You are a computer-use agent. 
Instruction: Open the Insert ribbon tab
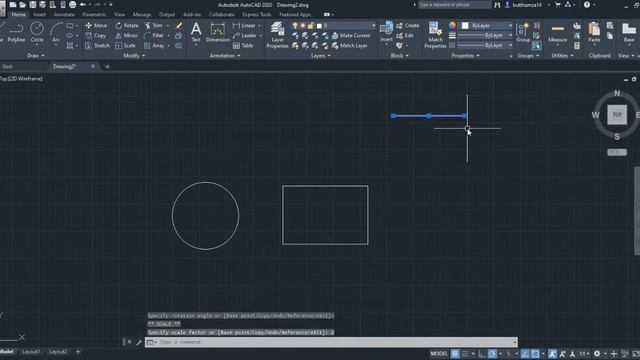40,14
